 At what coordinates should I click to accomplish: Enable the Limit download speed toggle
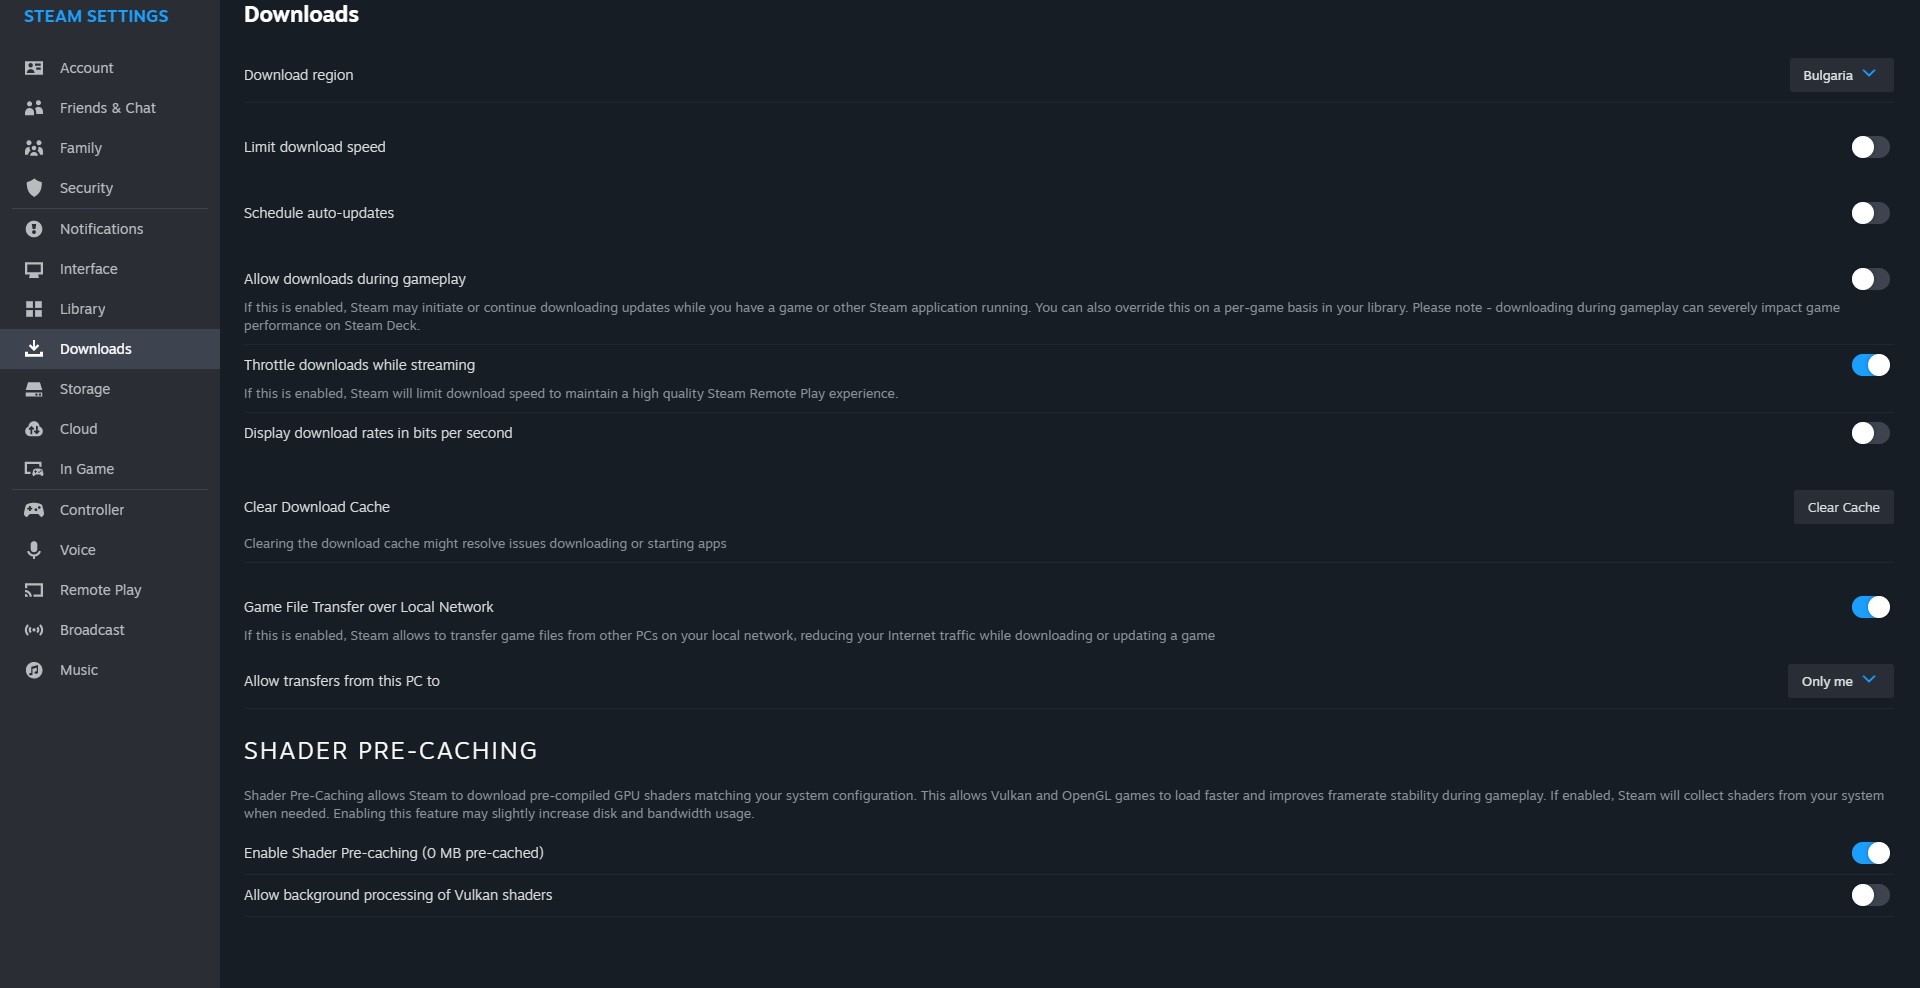pyautogui.click(x=1870, y=147)
